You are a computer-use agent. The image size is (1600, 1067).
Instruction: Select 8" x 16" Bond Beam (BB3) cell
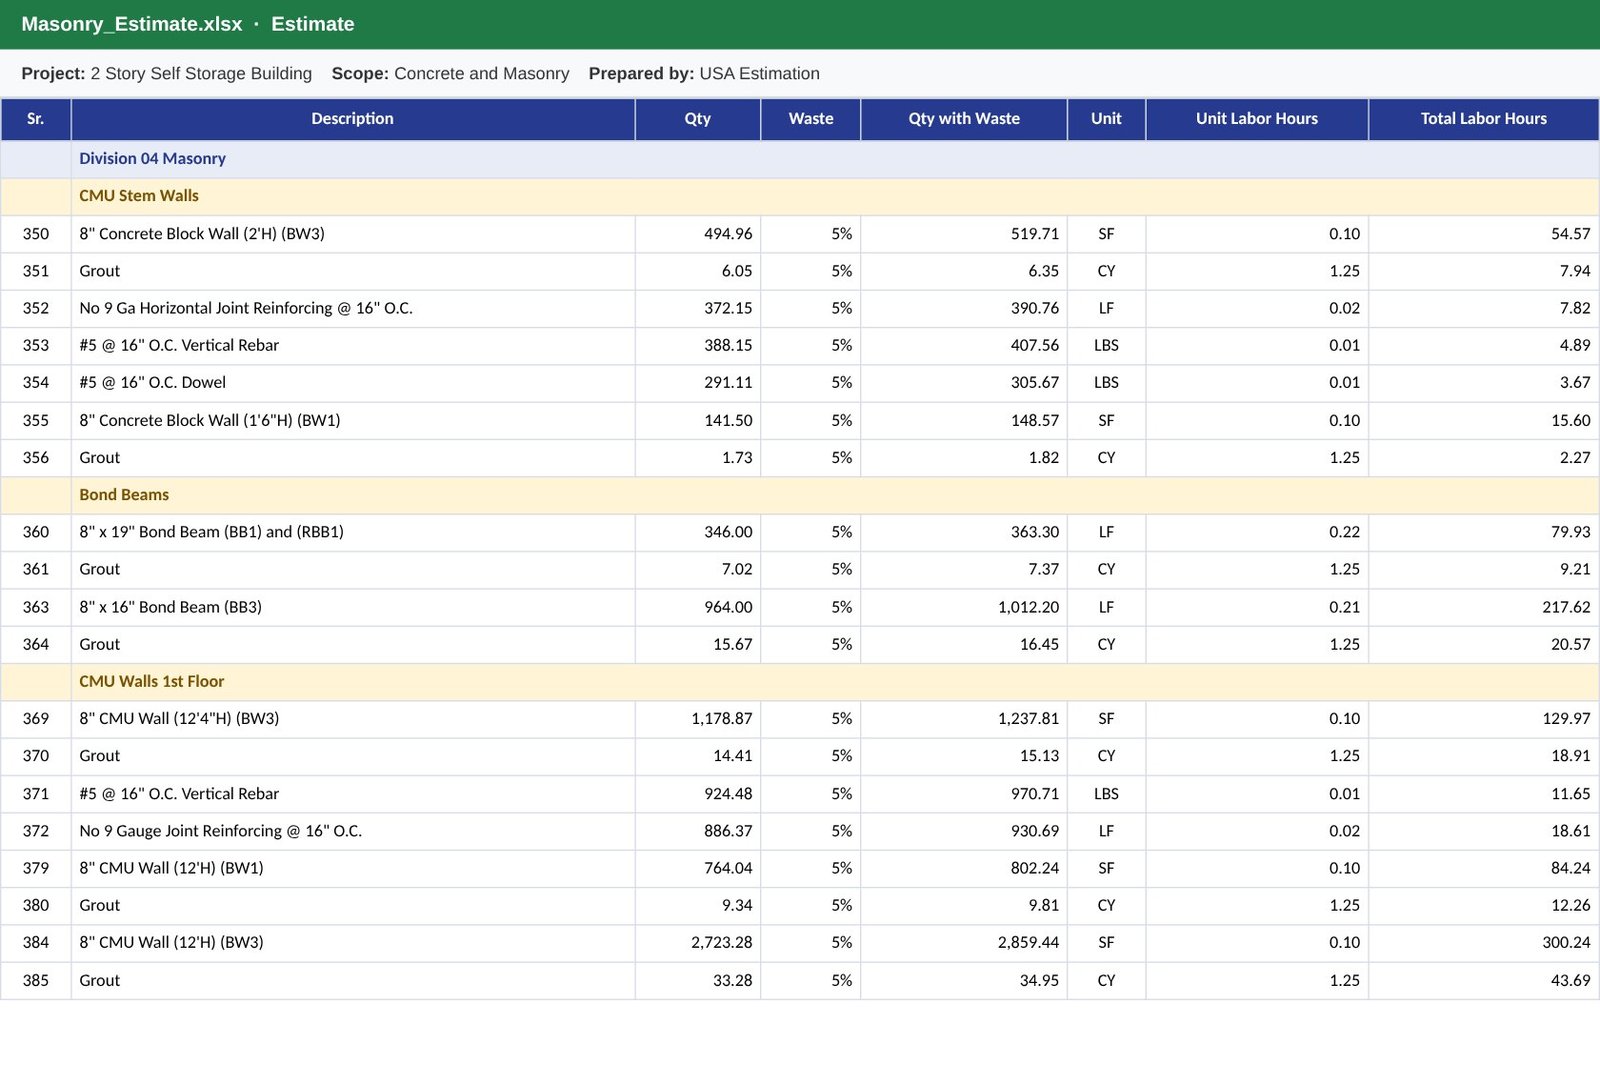pos(353,608)
